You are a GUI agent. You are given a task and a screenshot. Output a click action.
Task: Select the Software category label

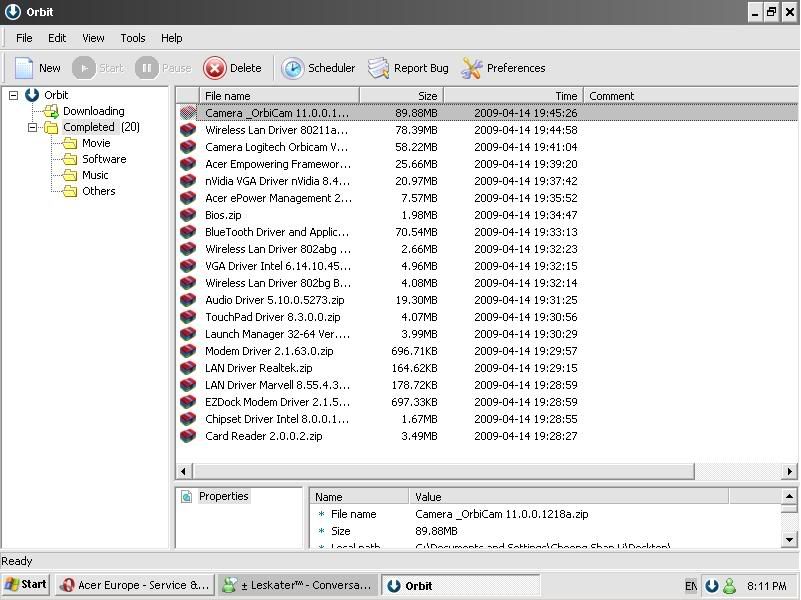pos(104,159)
